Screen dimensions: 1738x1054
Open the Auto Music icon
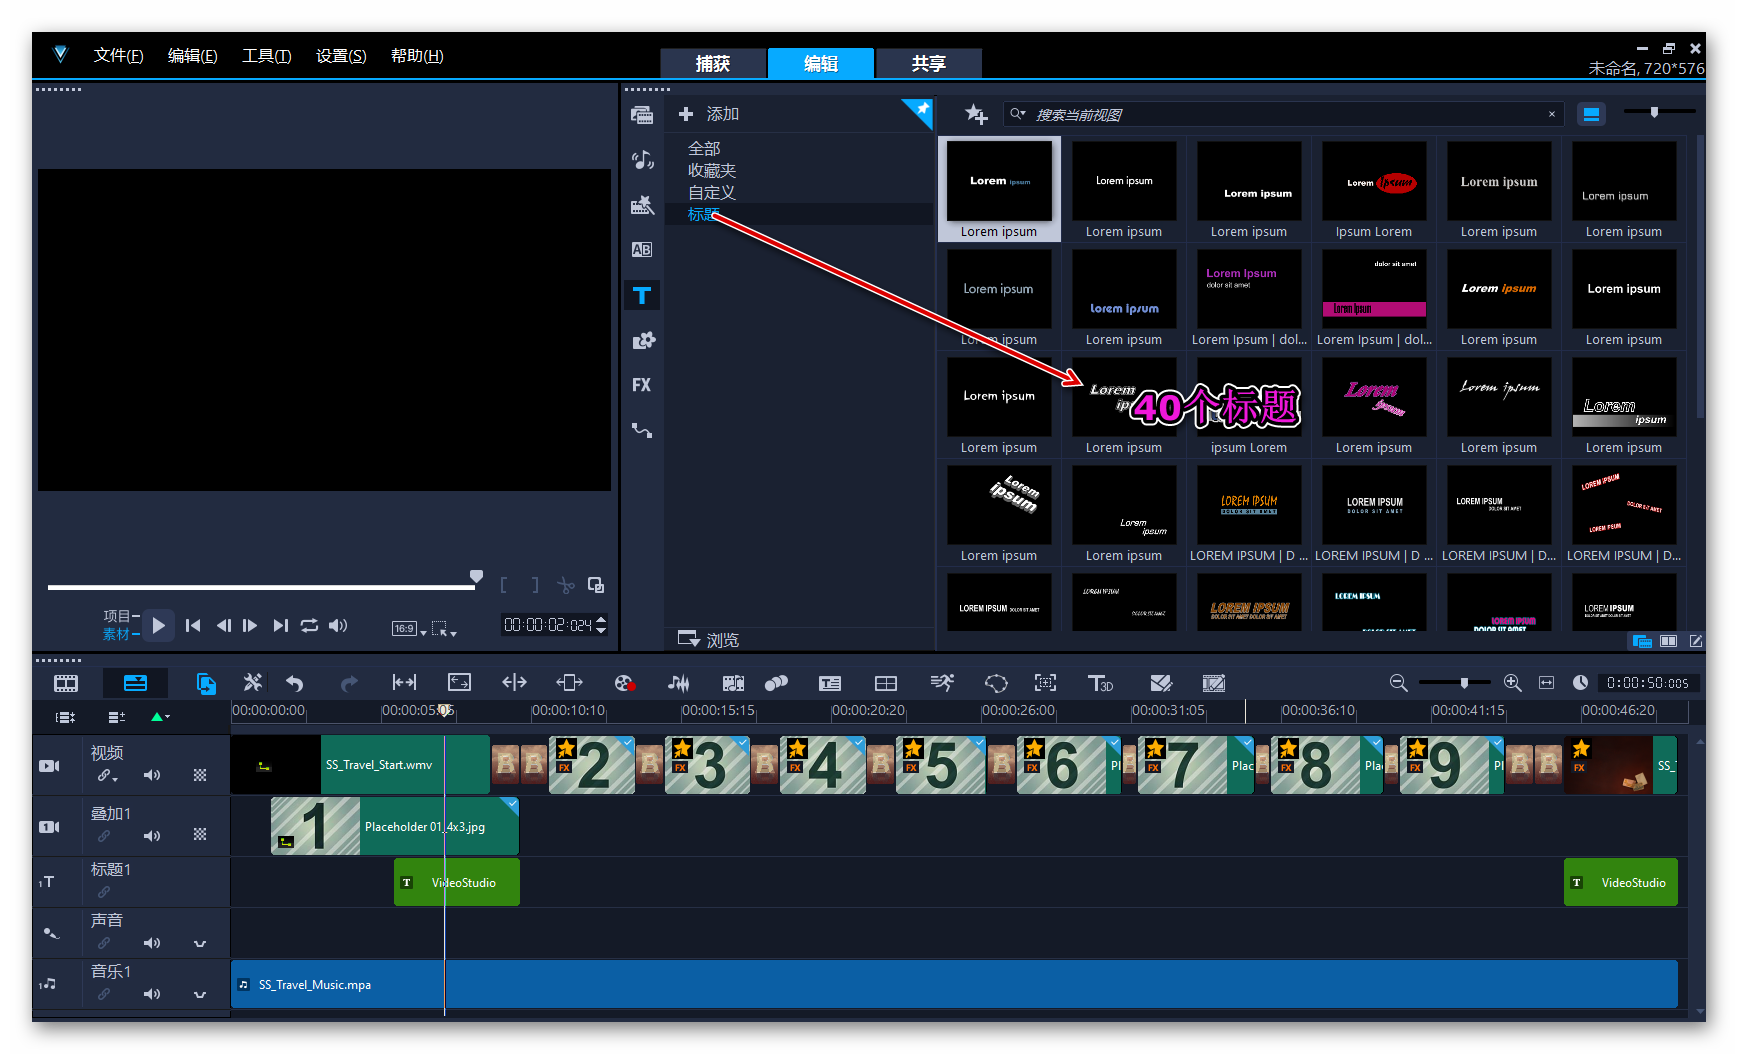tap(733, 683)
